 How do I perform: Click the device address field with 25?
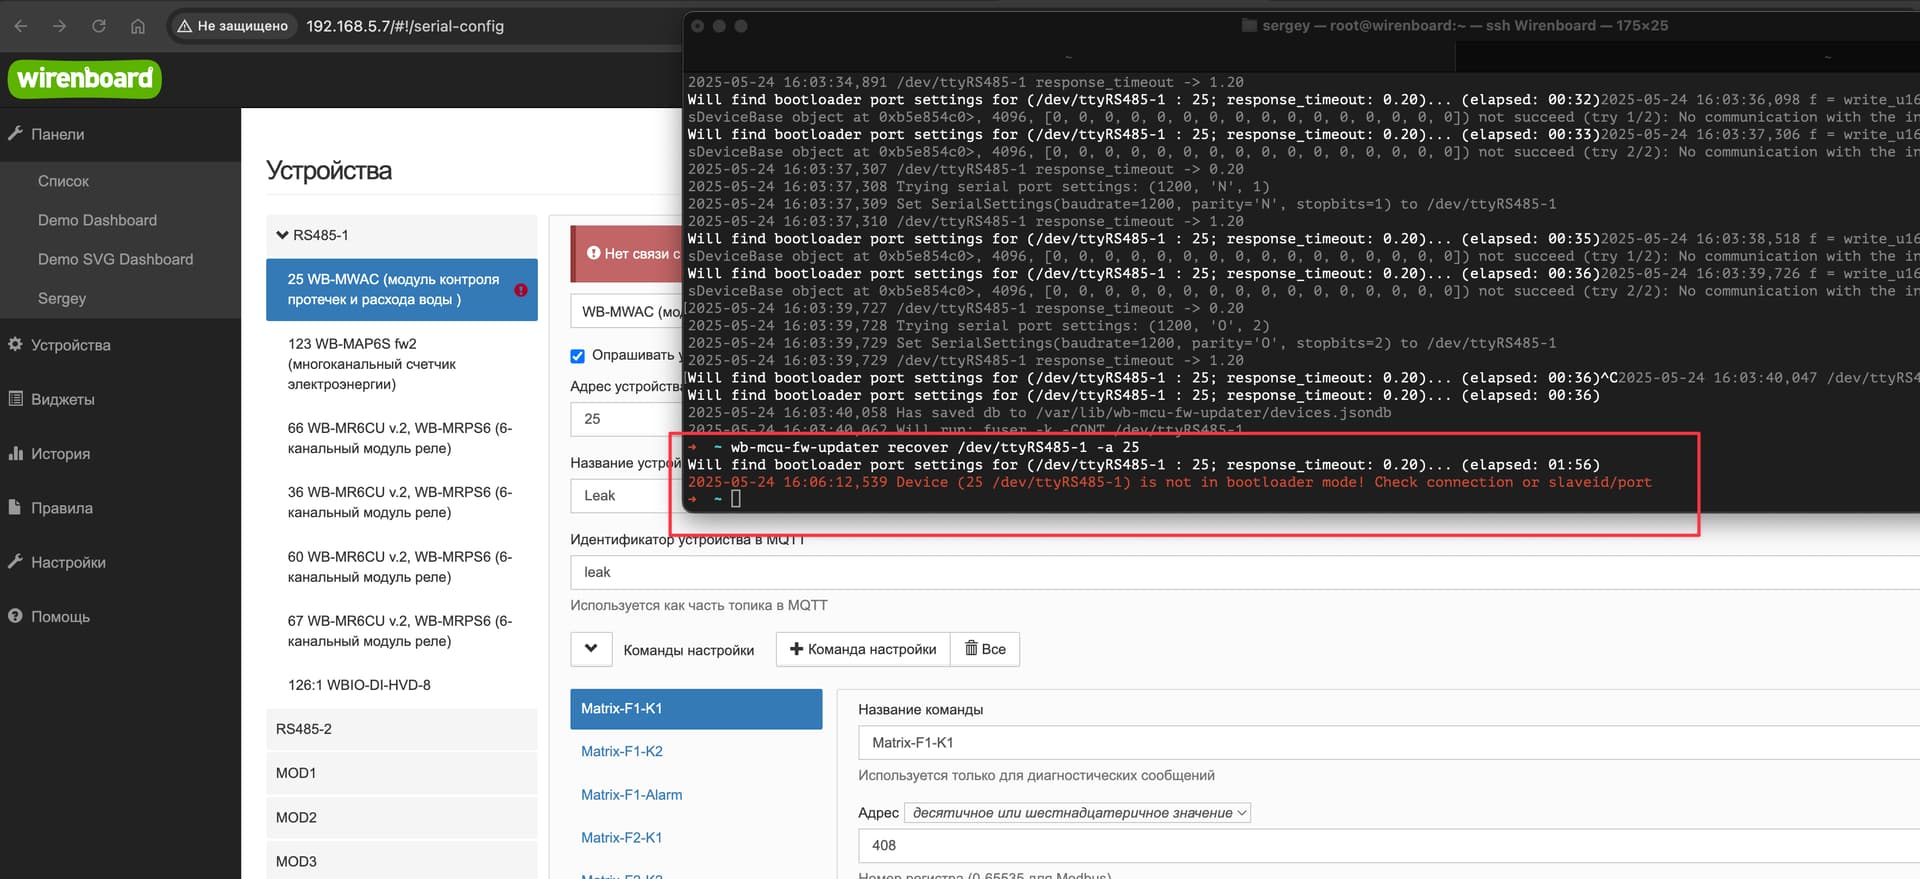click(x=627, y=419)
